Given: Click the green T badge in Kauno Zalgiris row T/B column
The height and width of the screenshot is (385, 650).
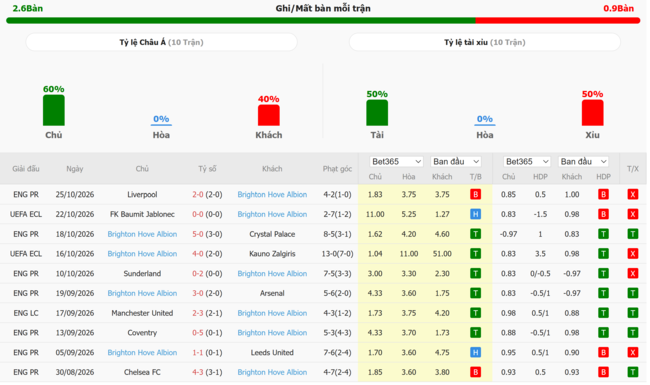Looking at the screenshot, I should coord(475,254).
